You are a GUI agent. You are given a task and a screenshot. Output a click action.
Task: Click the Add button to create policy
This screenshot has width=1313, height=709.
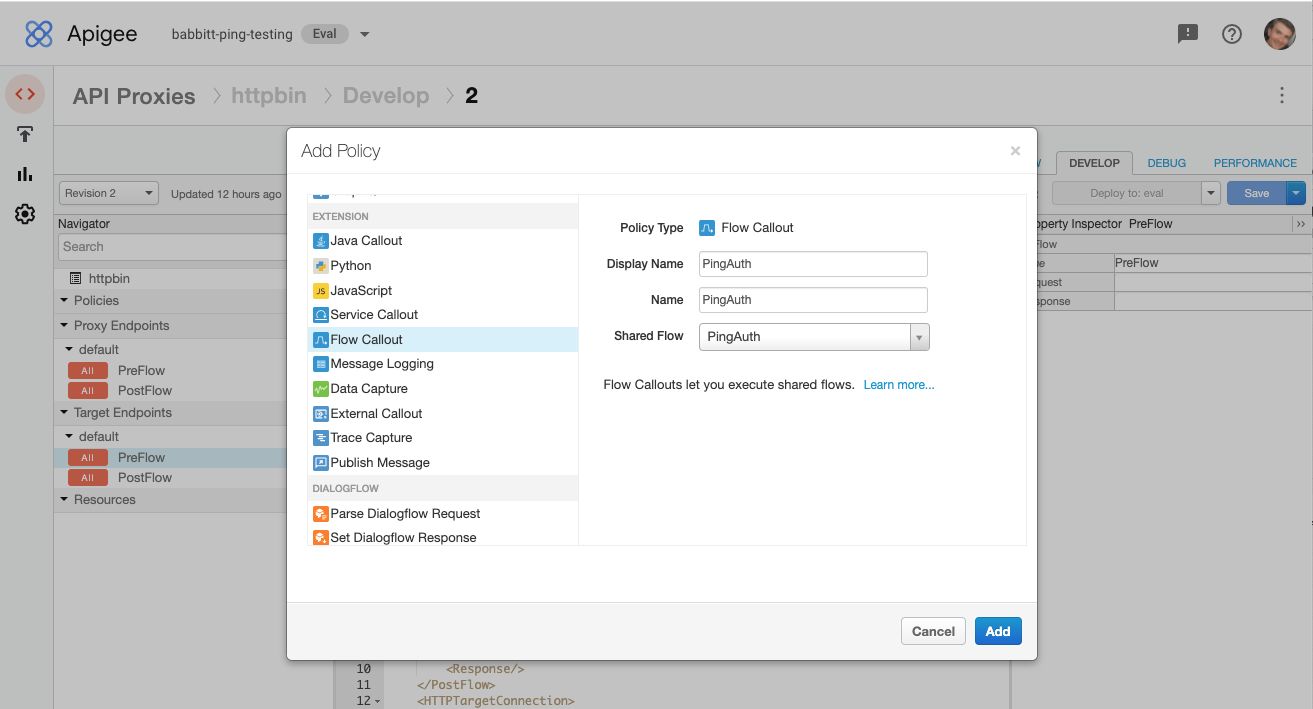coord(997,631)
